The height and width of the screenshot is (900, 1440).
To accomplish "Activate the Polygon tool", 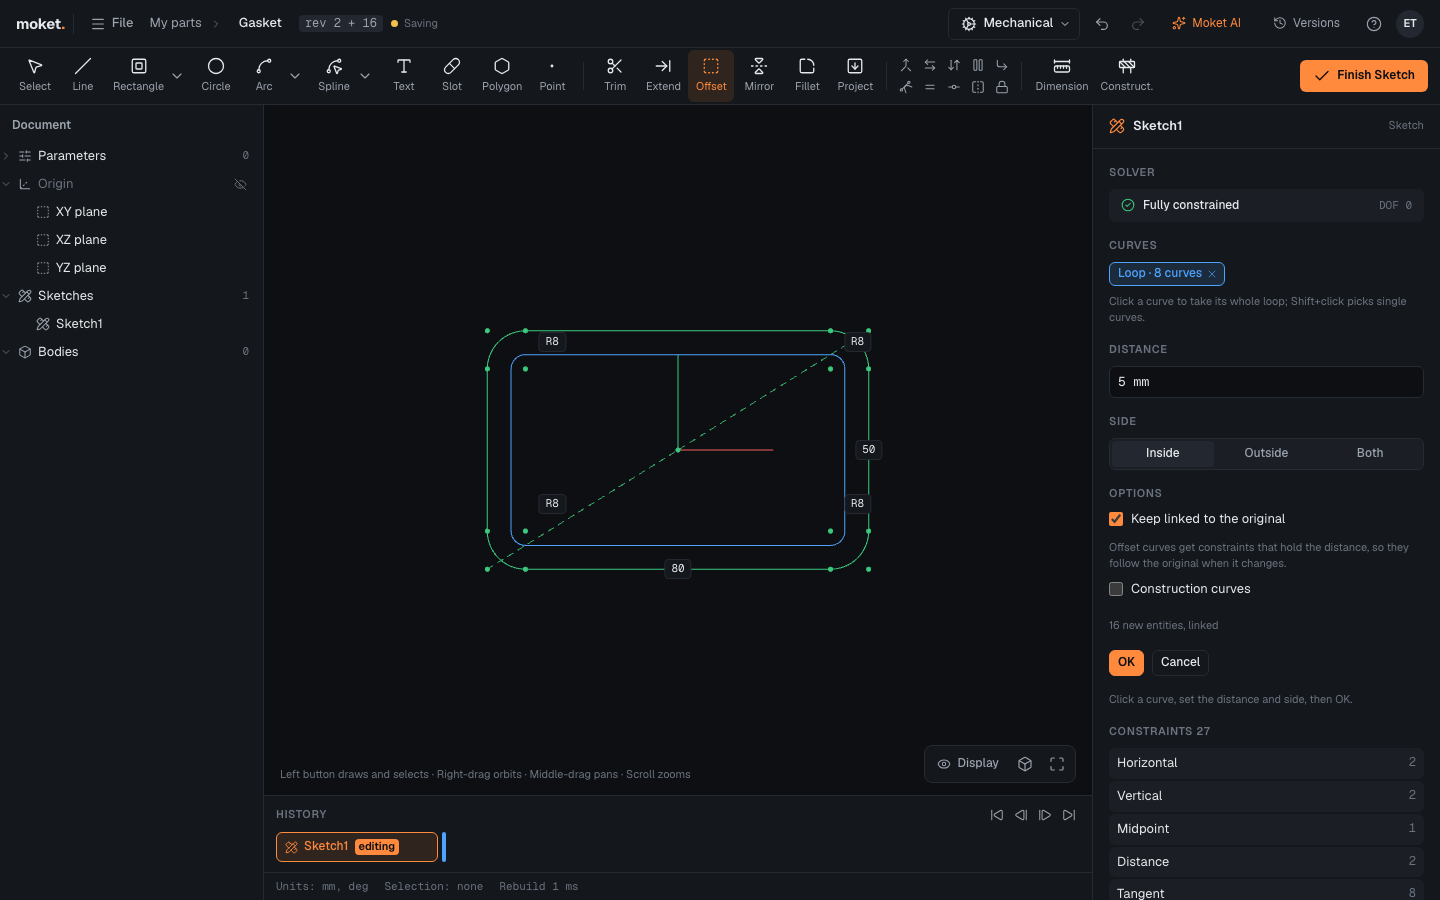I will click(502, 75).
